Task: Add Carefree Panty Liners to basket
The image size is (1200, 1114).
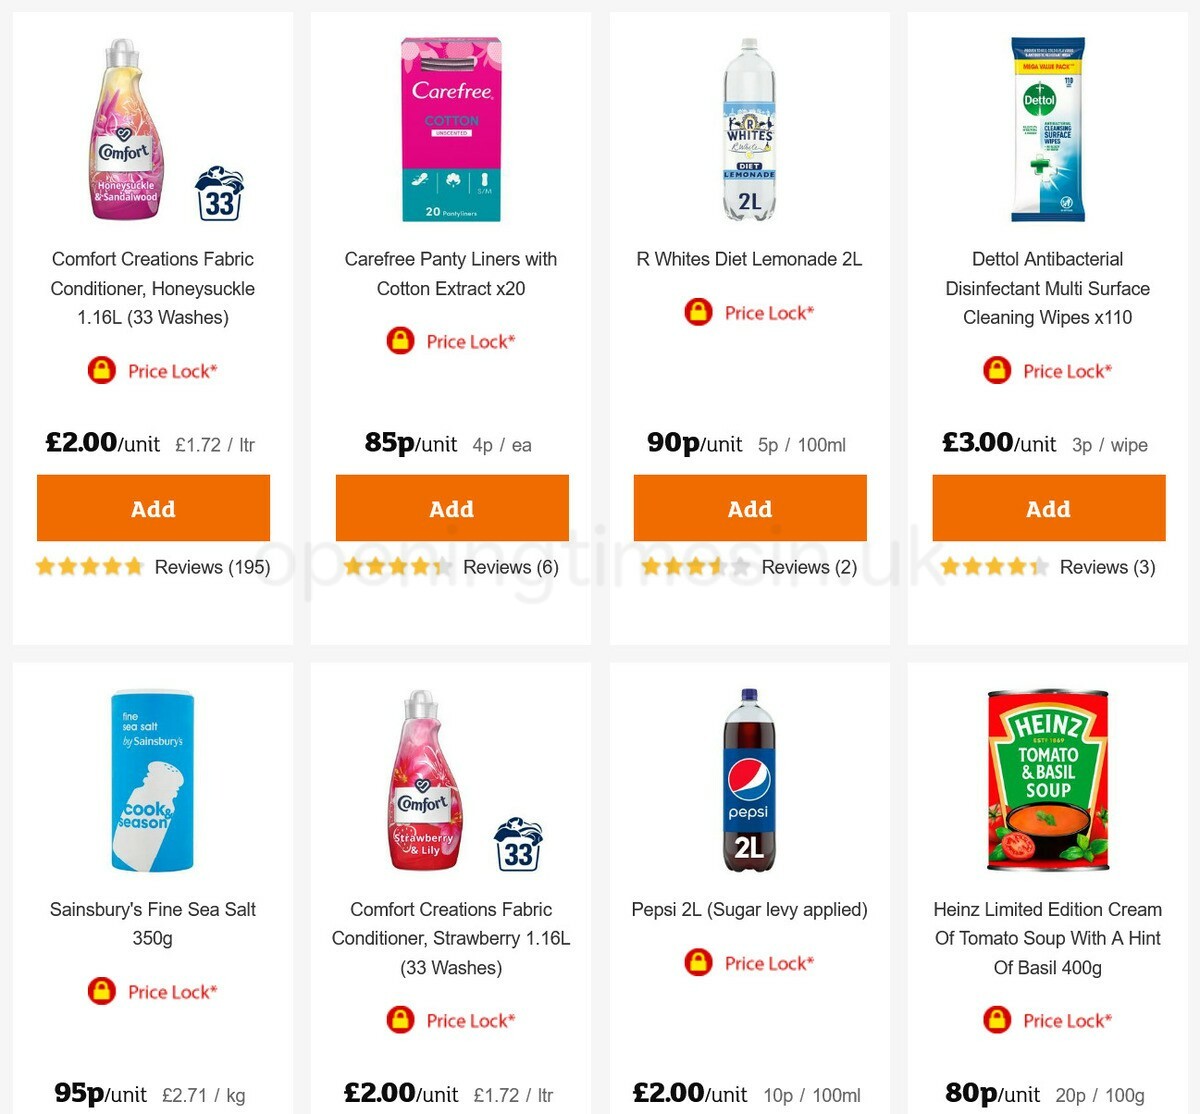Action: pyautogui.click(x=451, y=508)
